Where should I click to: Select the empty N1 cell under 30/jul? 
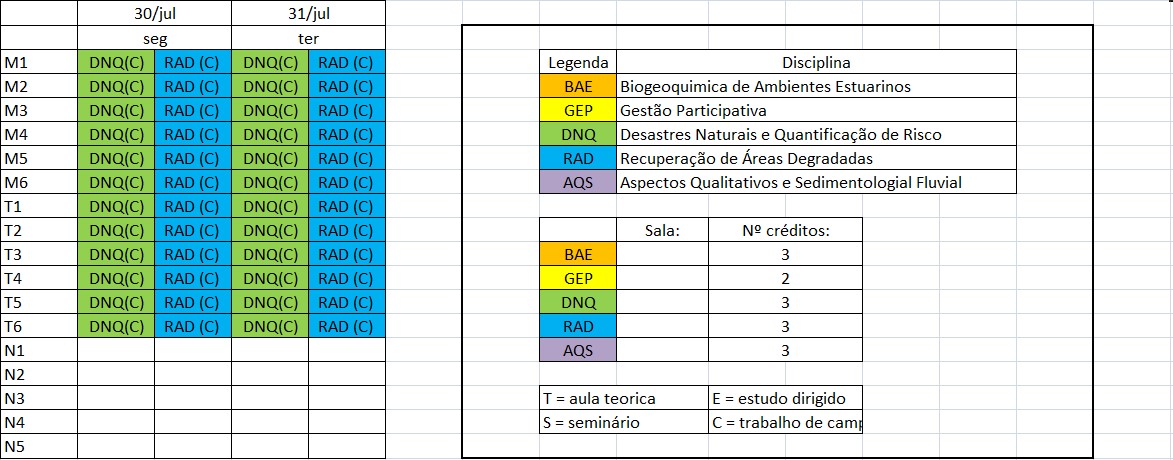(116, 350)
